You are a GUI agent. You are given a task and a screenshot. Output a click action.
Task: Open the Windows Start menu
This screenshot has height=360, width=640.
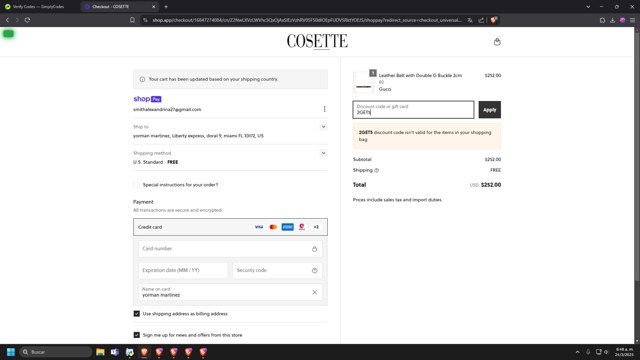pyautogui.click(x=11, y=352)
